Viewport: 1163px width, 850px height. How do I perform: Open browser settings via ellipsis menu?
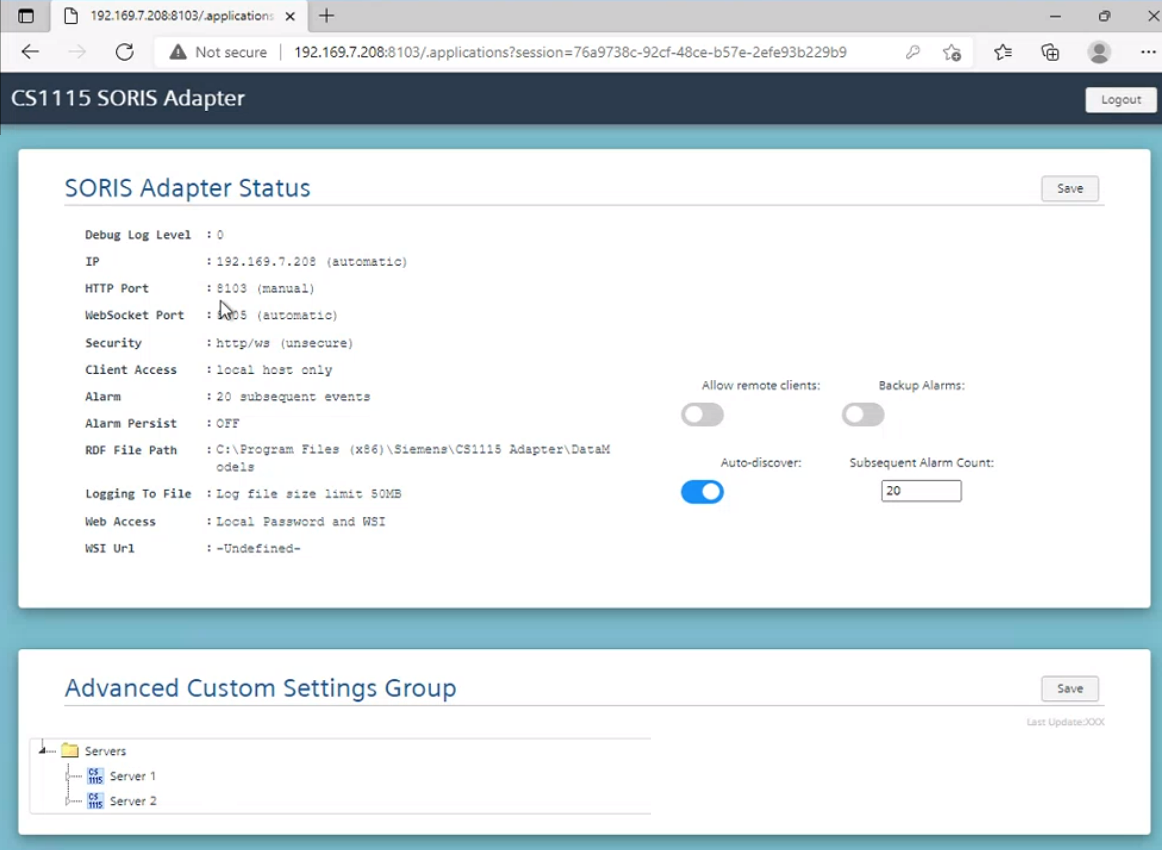coord(1148,52)
